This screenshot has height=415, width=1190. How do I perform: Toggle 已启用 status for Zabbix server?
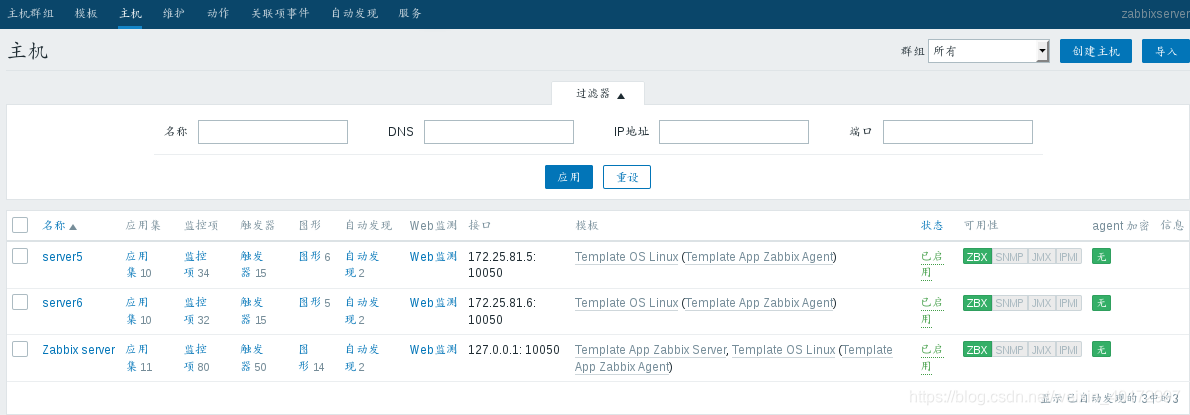point(932,357)
